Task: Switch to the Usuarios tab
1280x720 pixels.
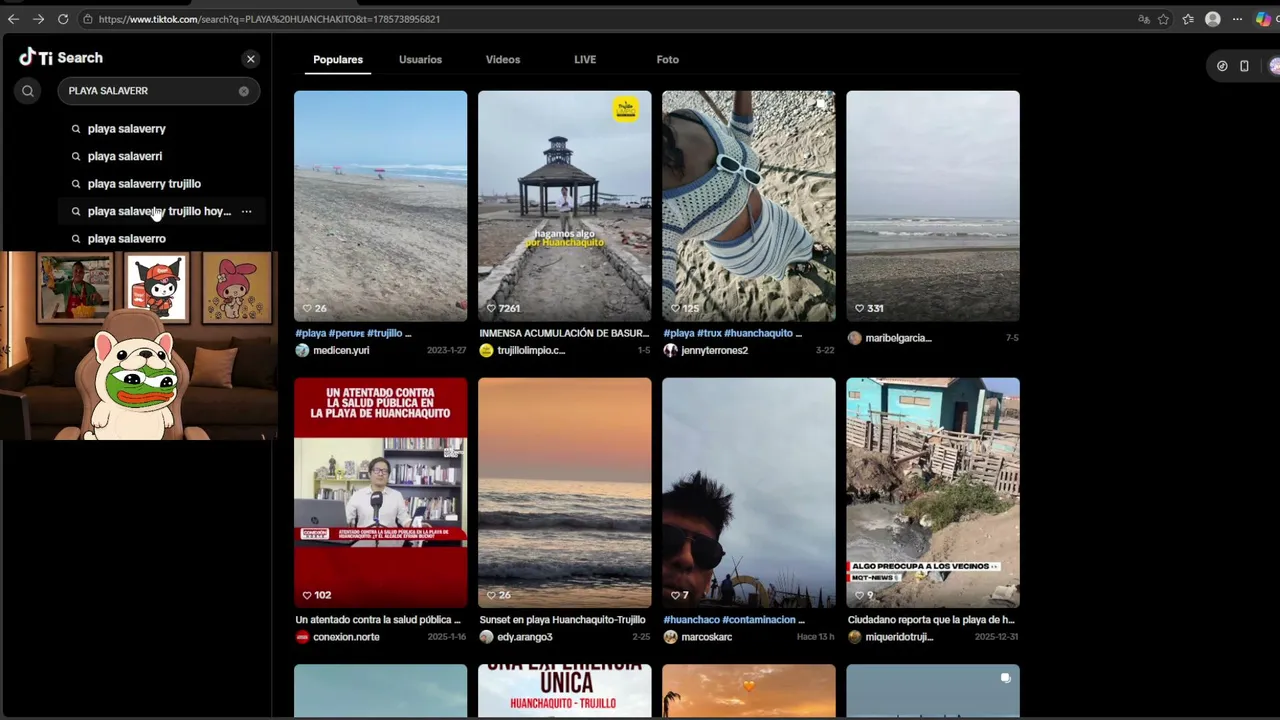Action: coord(420,60)
